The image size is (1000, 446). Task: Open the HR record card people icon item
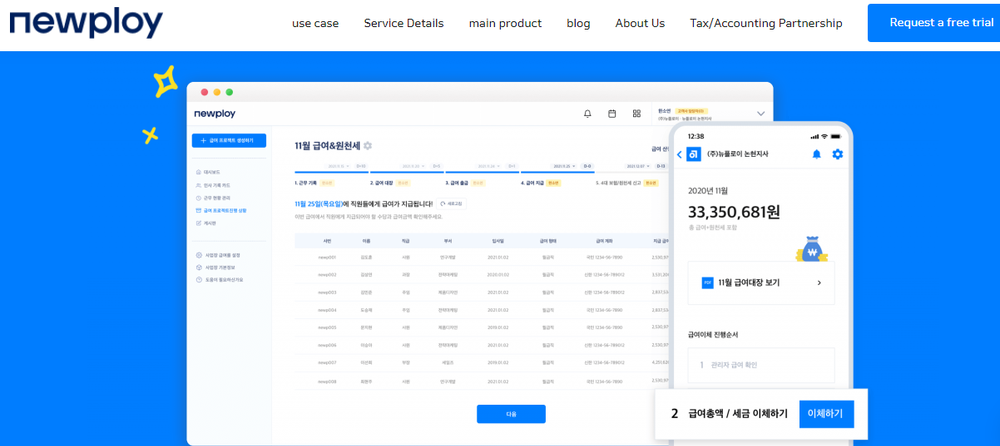coord(213,185)
